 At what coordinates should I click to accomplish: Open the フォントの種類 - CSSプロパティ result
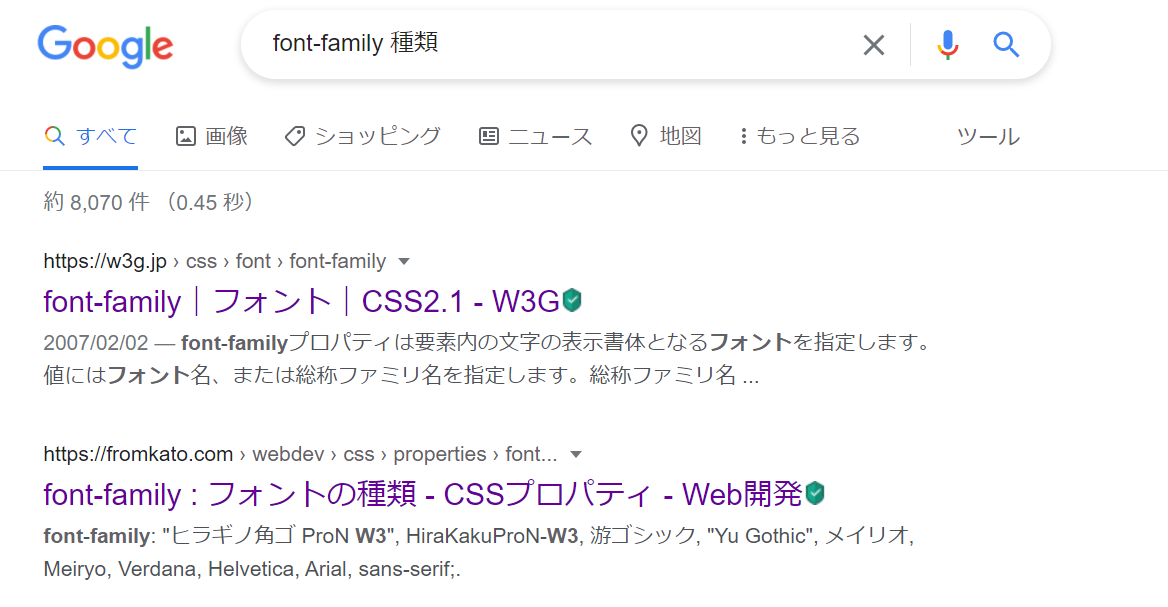422,495
